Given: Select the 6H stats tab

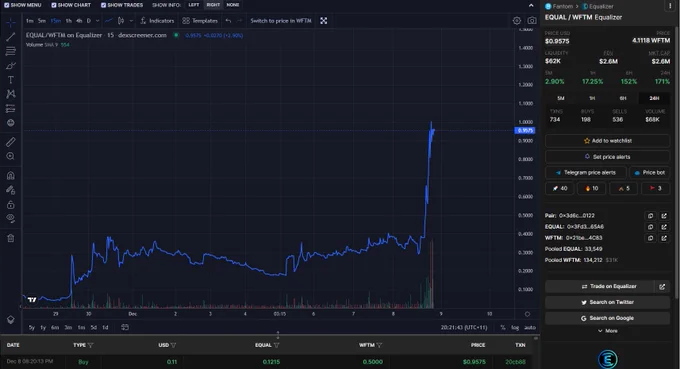Looking at the screenshot, I should tap(623, 98).
